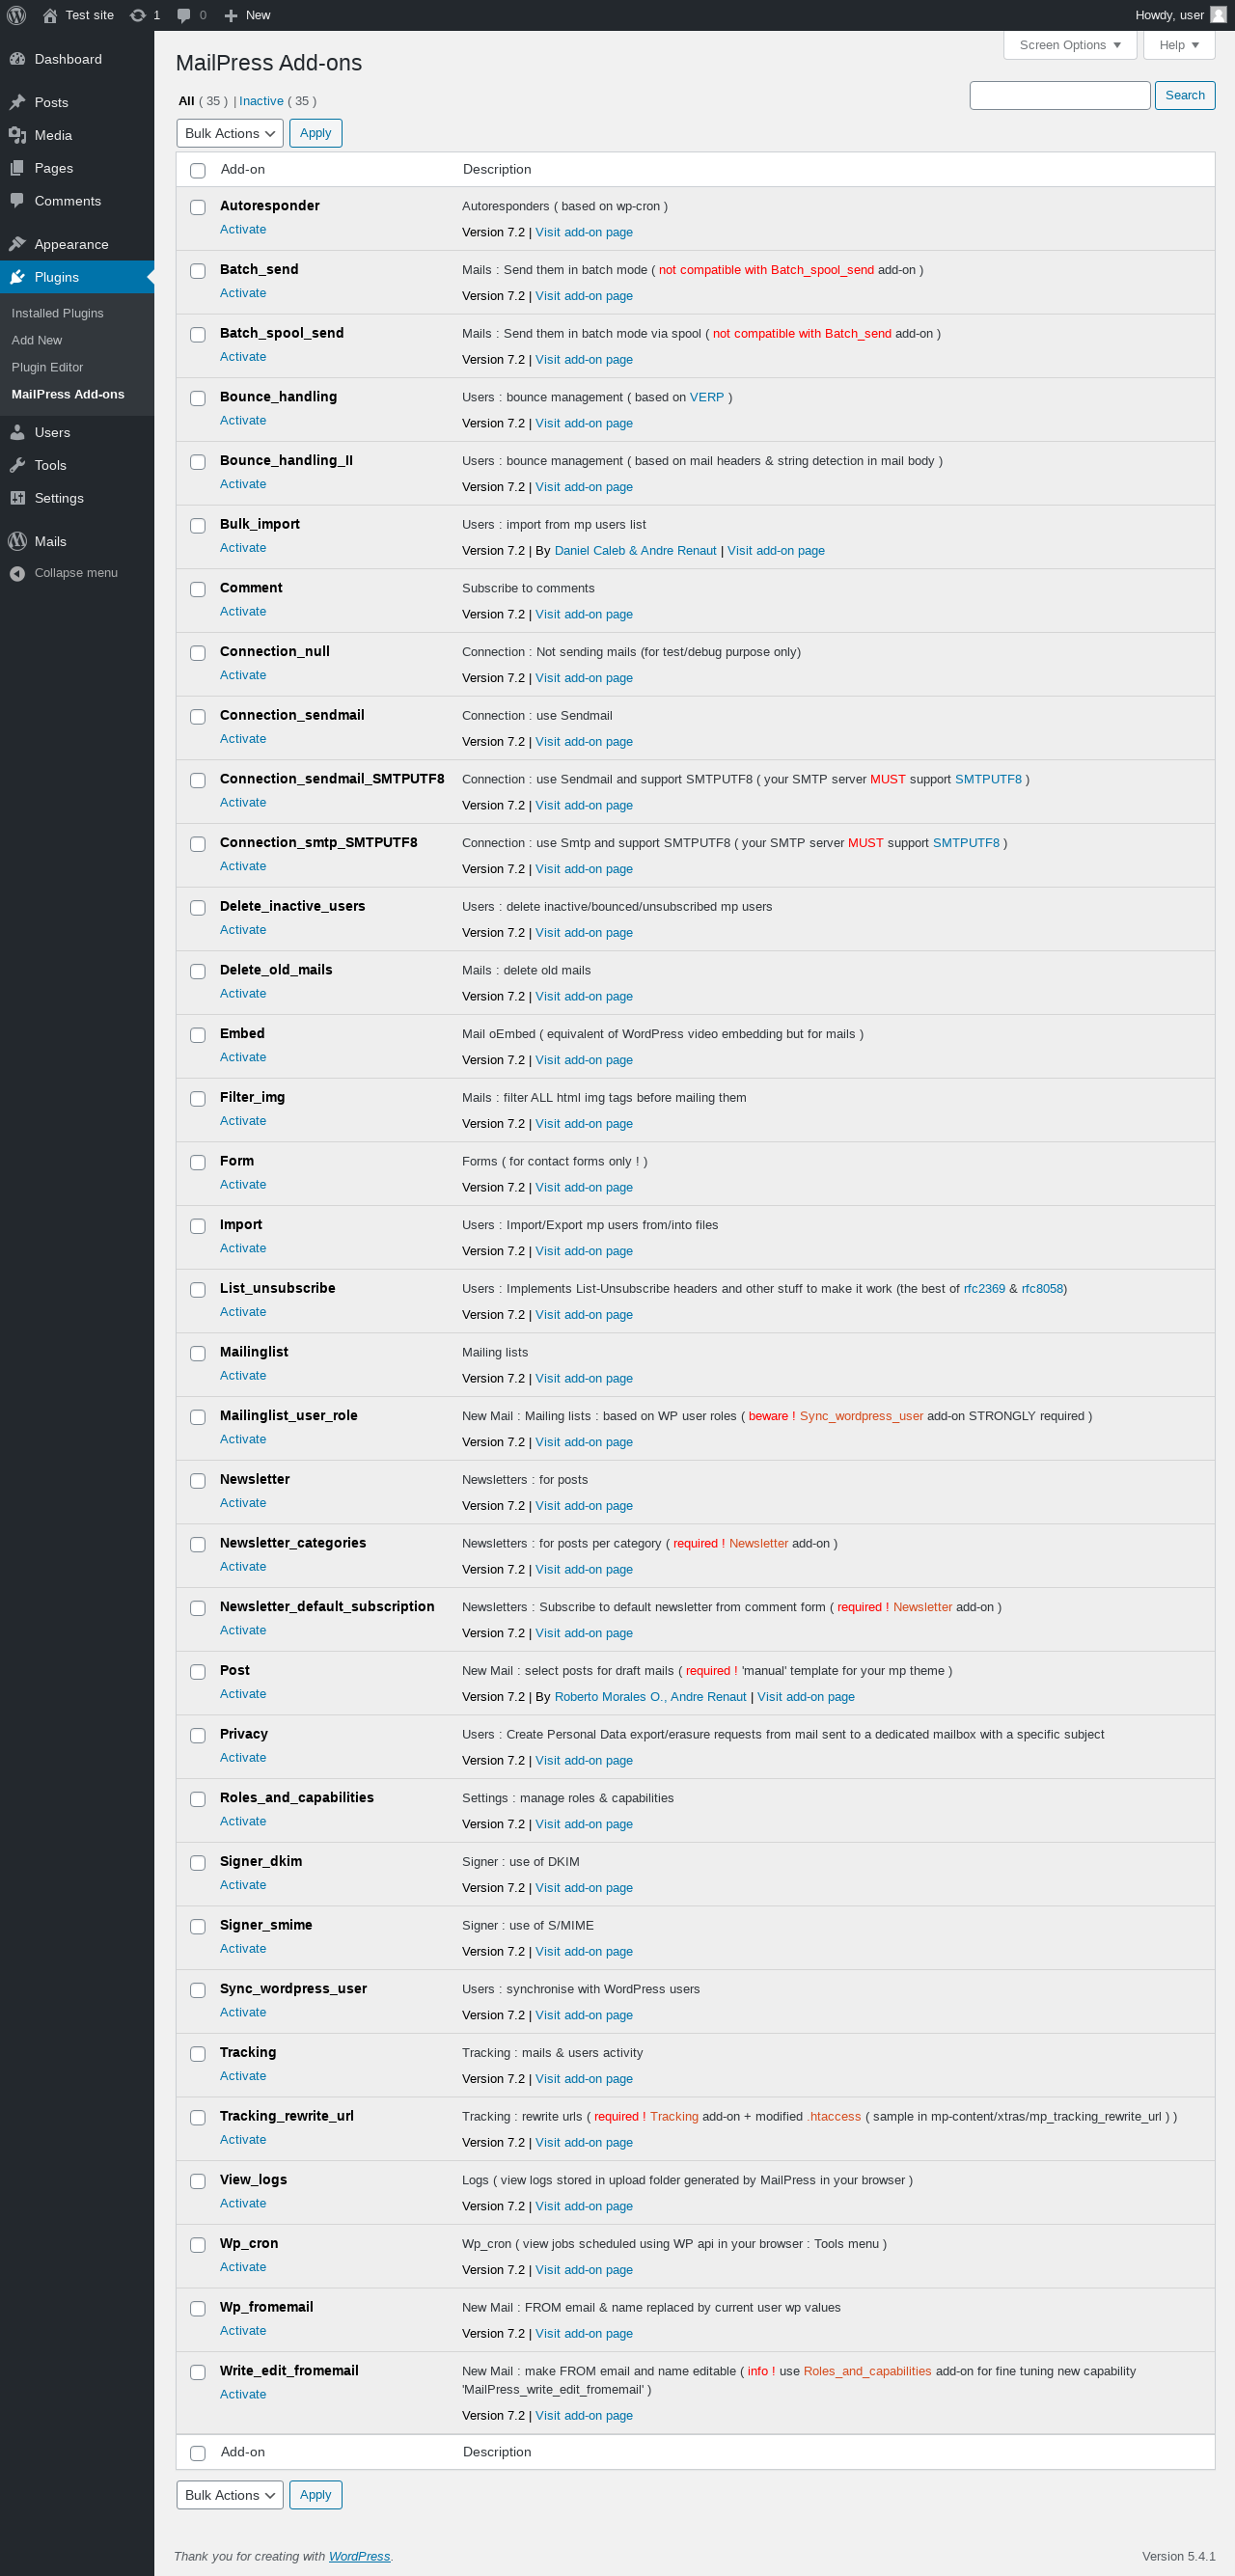This screenshot has height=2576, width=1235.
Task: Click the Posts pushpin icon
Action: tap(17, 102)
